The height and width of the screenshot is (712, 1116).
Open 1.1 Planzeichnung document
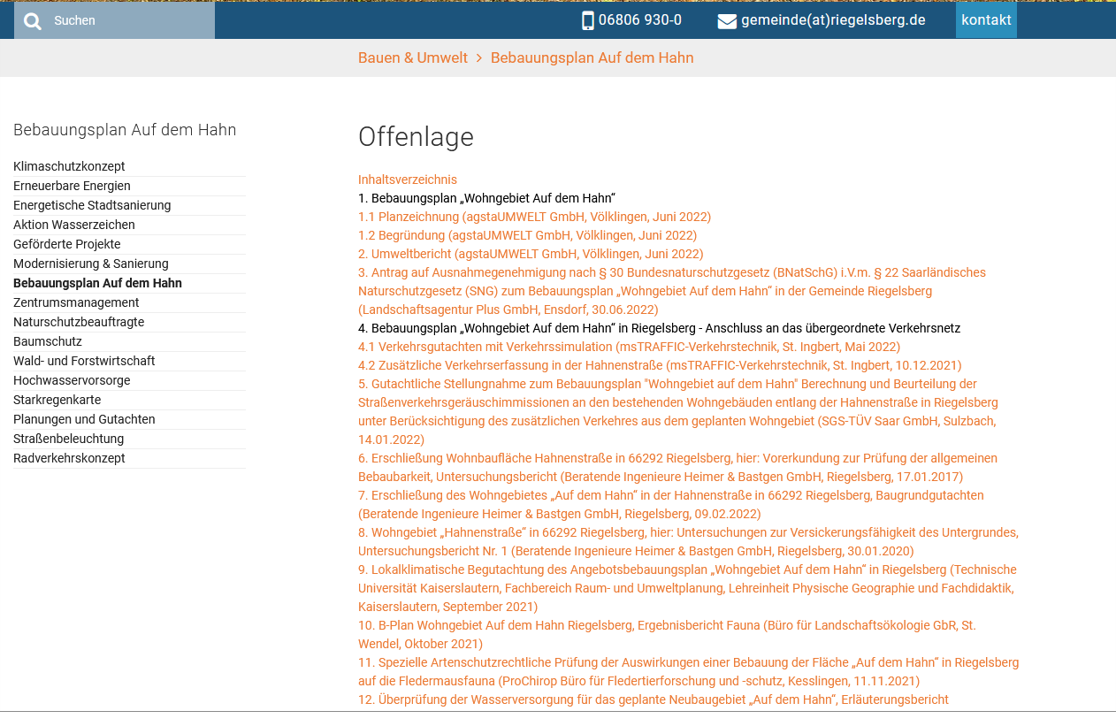click(x=534, y=217)
